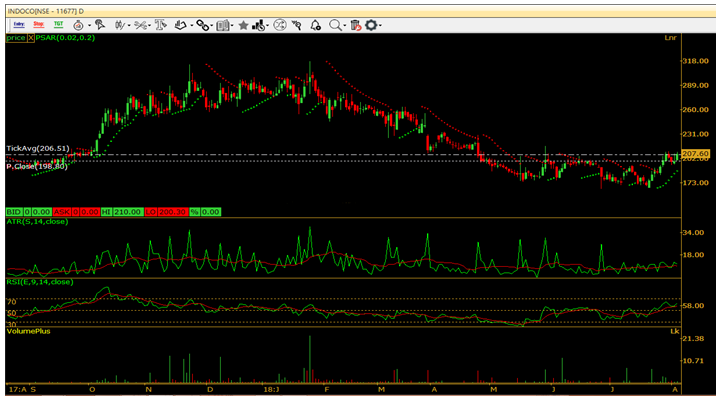Expand the scissors tool dropdown arrow
The image size is (722, 399).
pos(150,25)
